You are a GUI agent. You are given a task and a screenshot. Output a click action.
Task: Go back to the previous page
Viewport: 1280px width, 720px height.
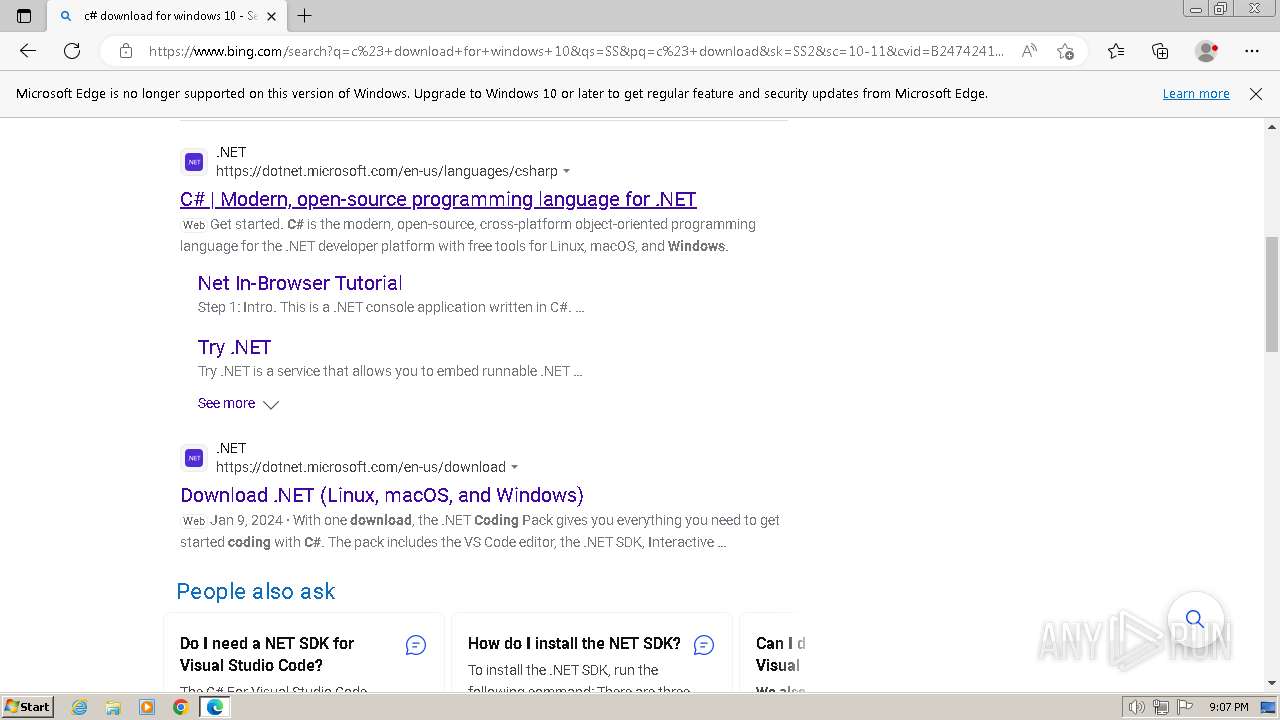[x=28, y=51]
